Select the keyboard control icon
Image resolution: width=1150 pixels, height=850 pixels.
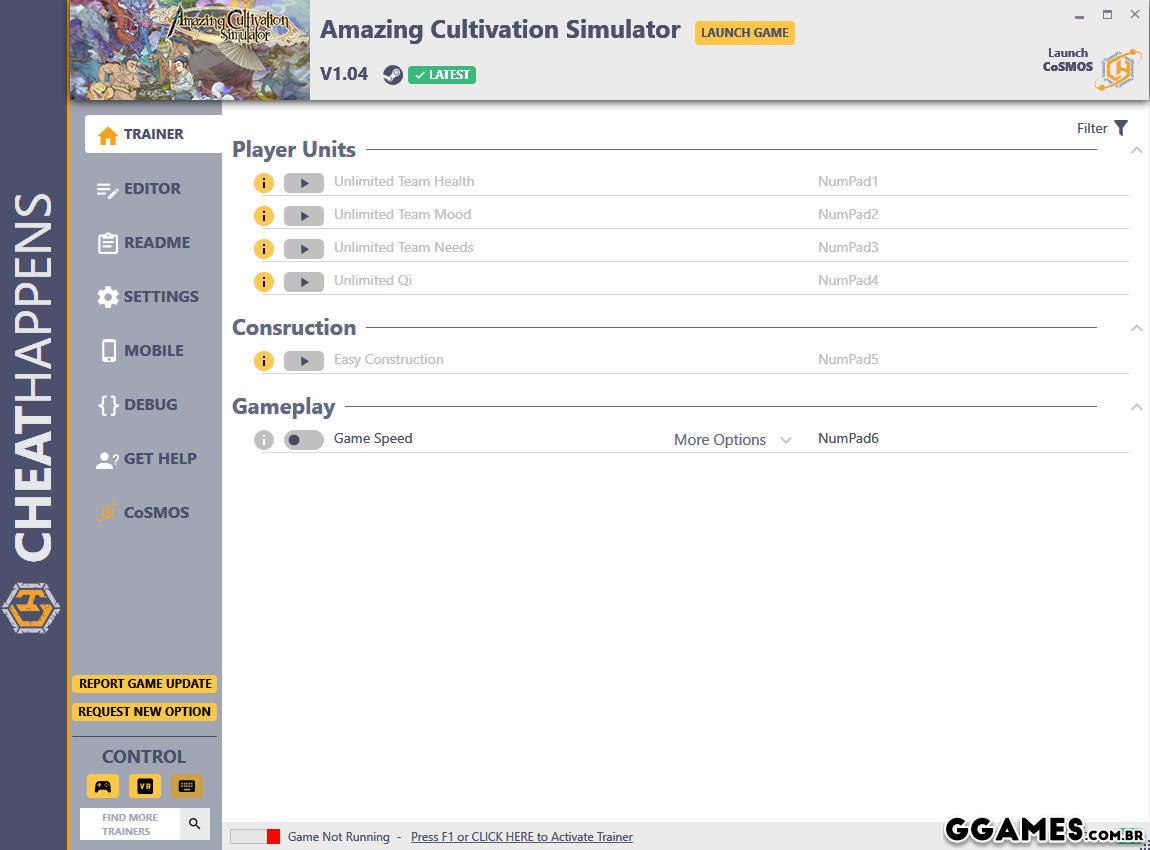(x=186, y=786)
